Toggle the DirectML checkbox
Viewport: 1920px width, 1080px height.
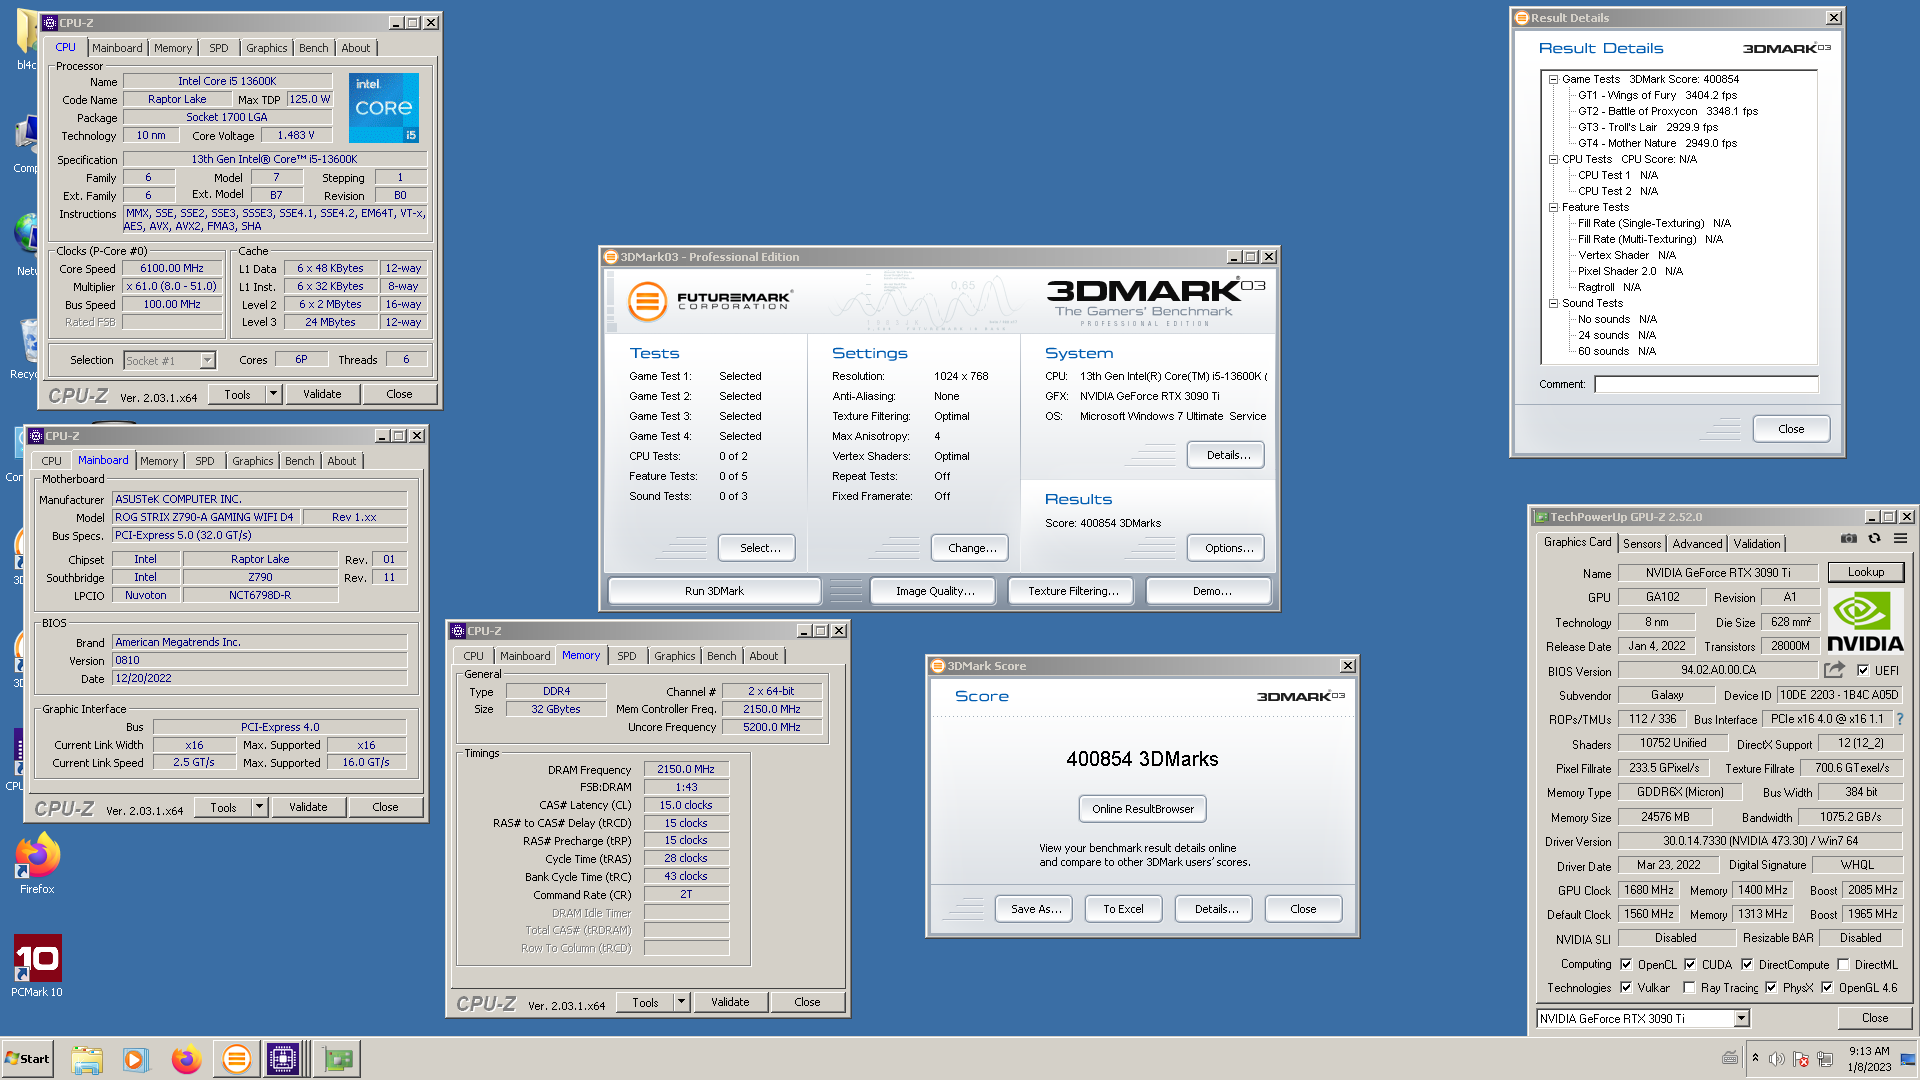tap(1843, 964)
